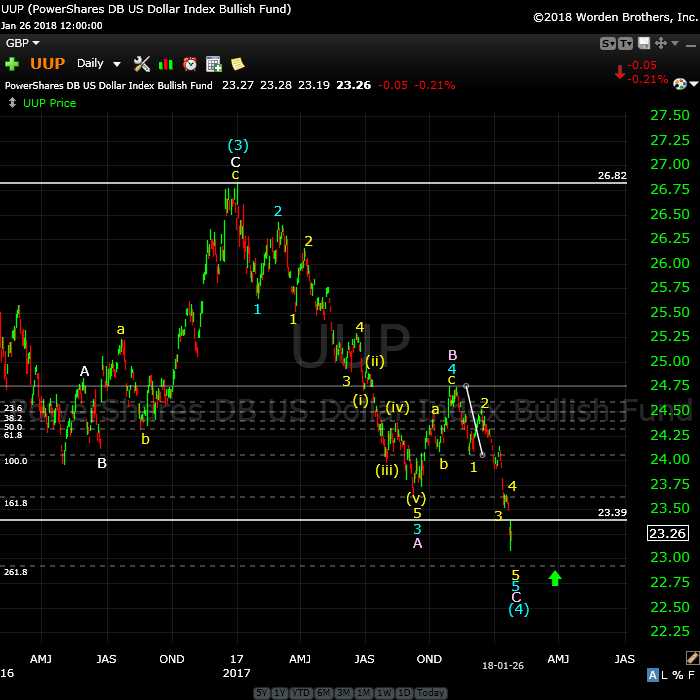Open chart properties with the wrench icon
Screen dimensions: 700x700
click(x=142, y=64)
